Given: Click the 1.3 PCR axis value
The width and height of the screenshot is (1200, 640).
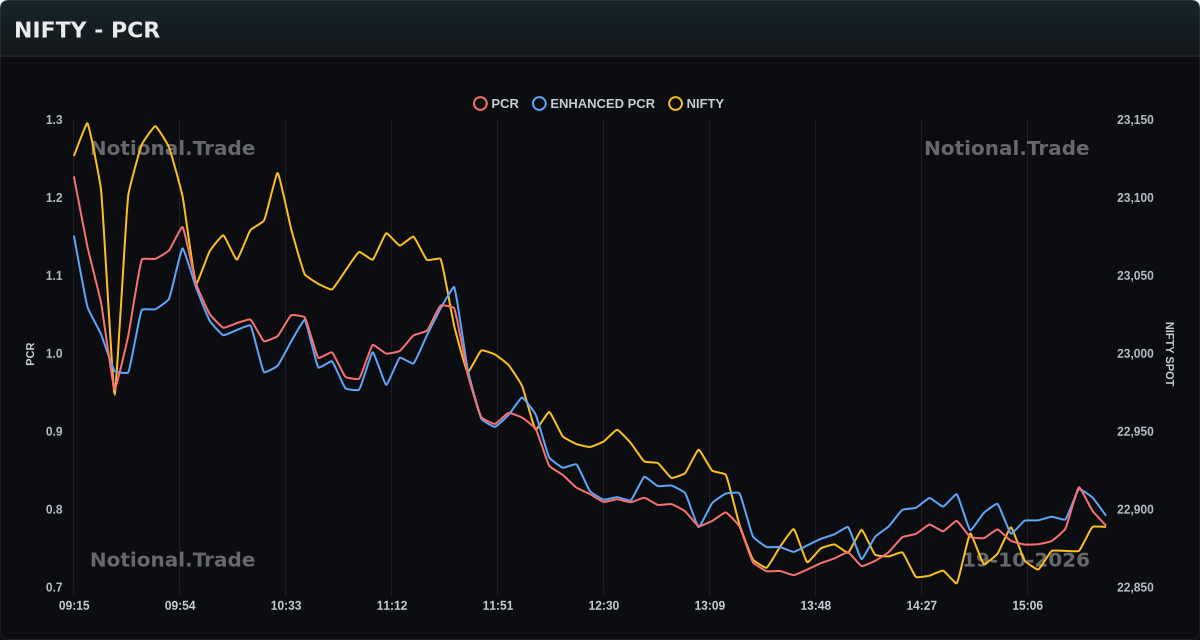Looking at the screenshot, I should click(x=54, y=120).
